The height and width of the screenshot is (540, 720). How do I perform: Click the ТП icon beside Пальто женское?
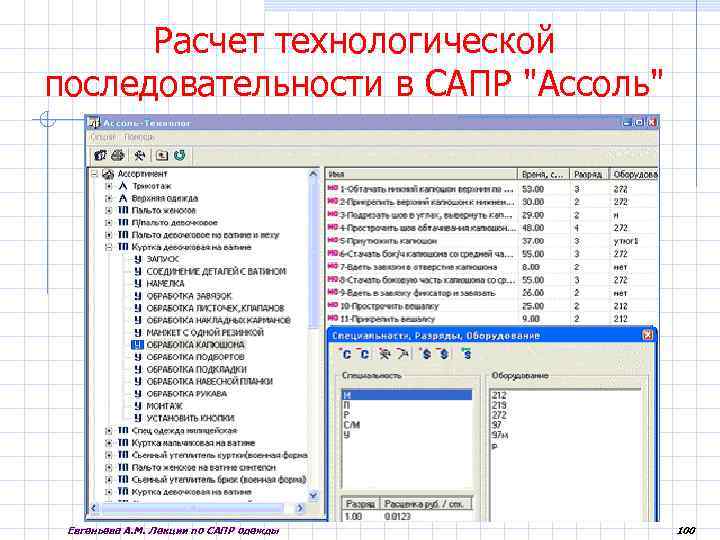tap(123, 210)
